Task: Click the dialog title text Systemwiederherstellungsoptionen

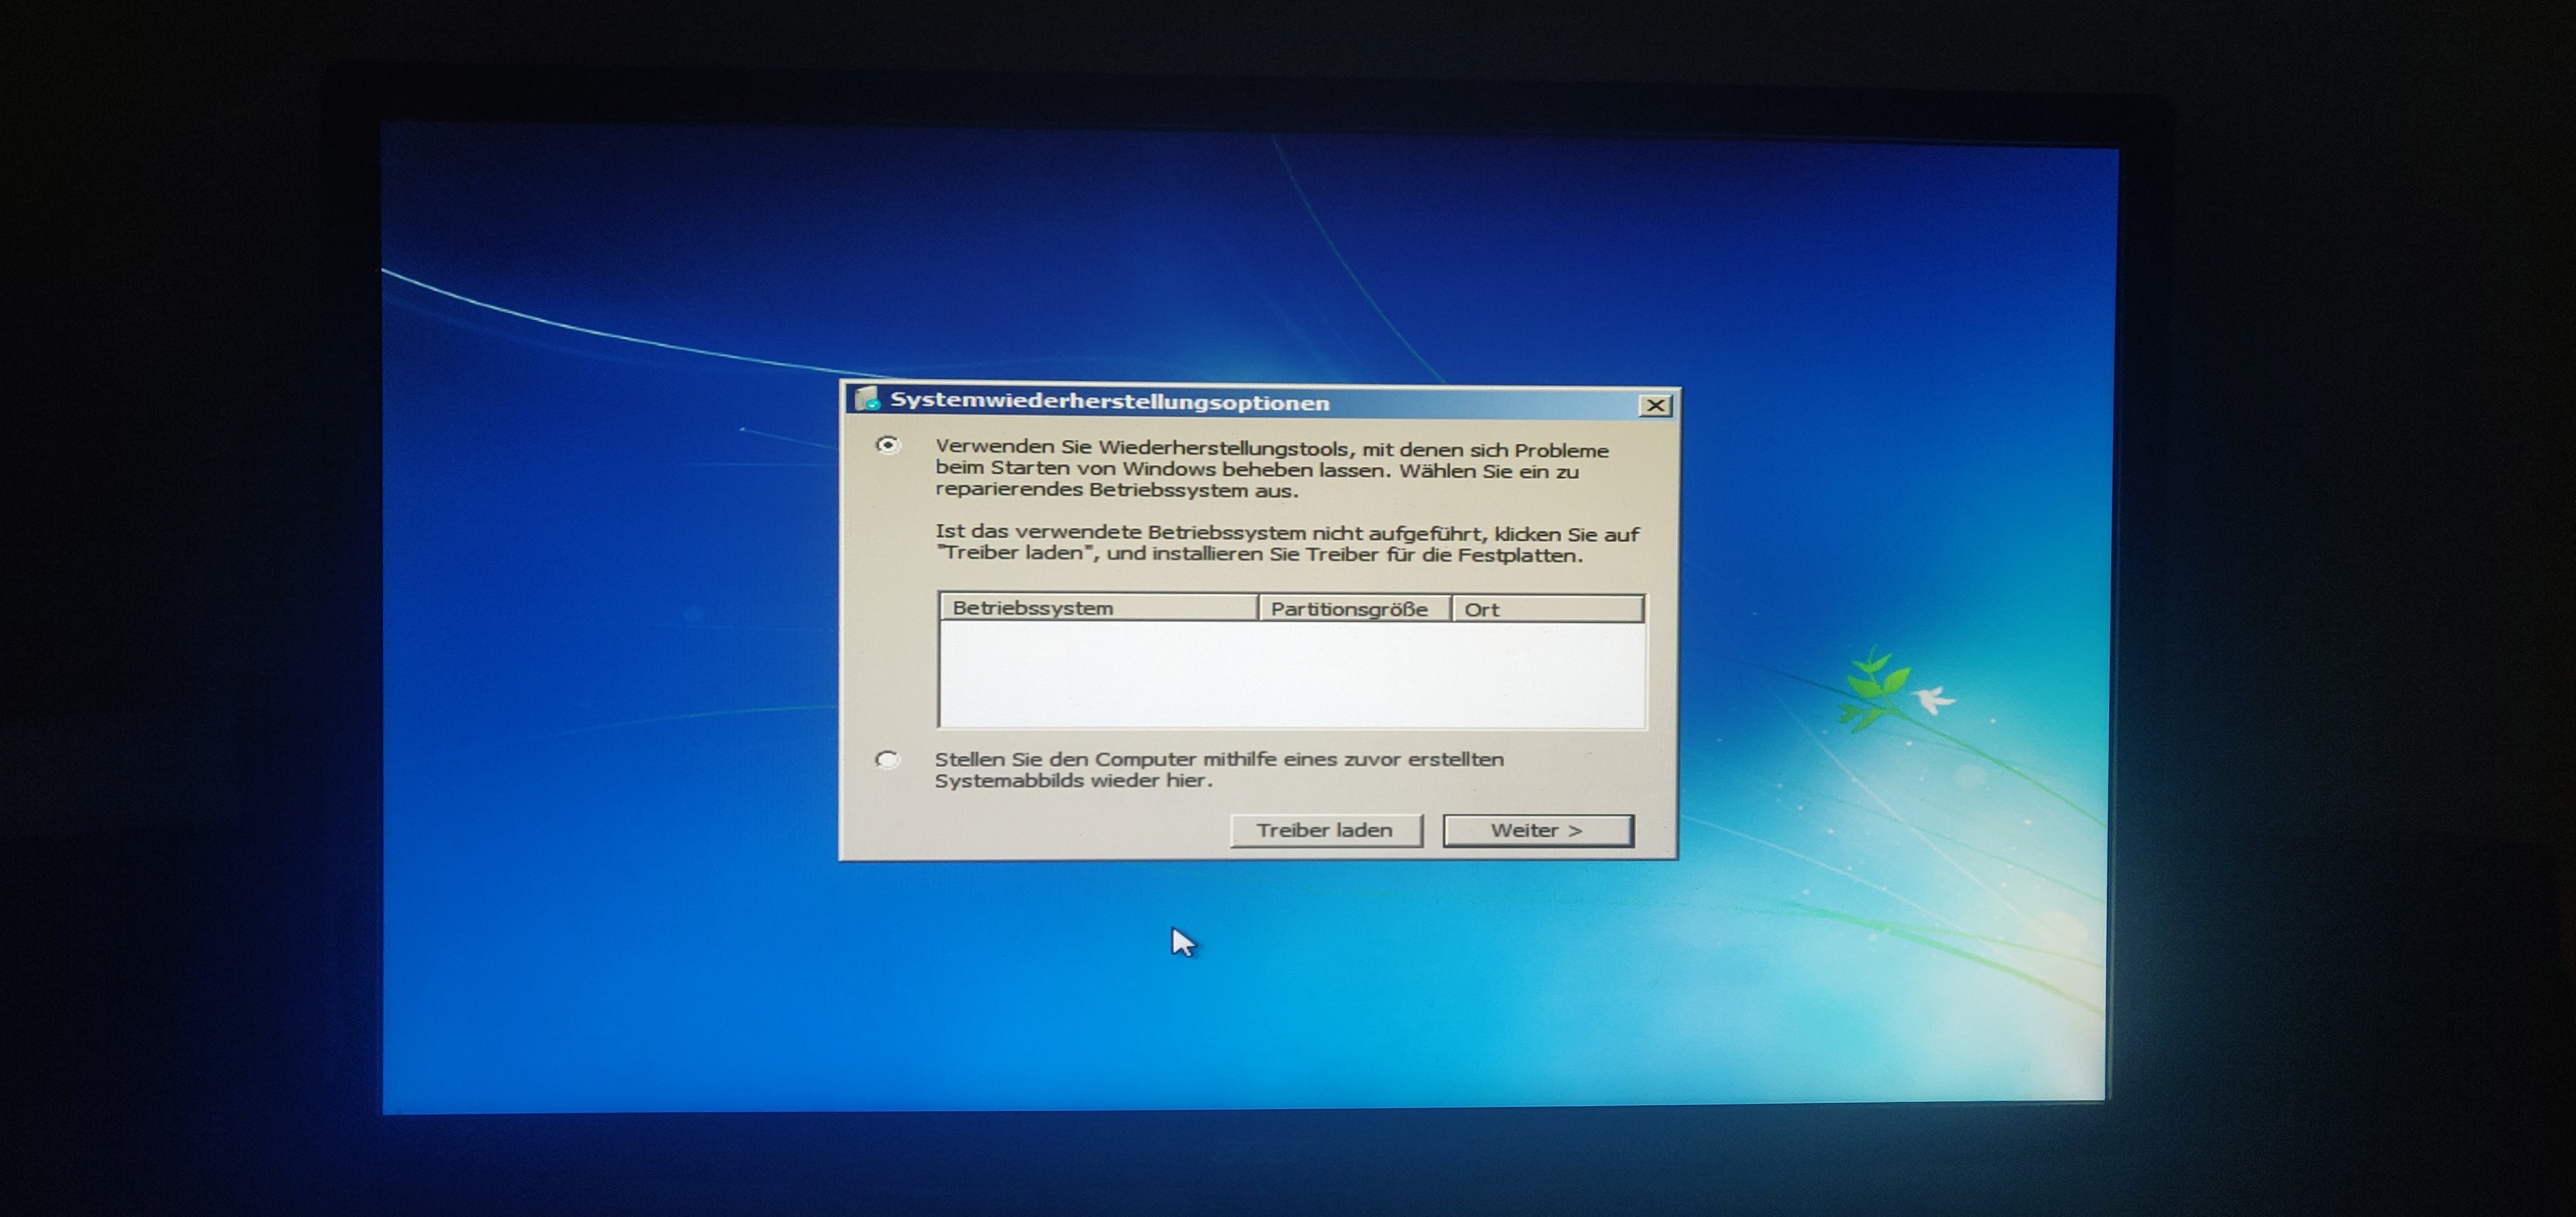Action: [1109, 402]
